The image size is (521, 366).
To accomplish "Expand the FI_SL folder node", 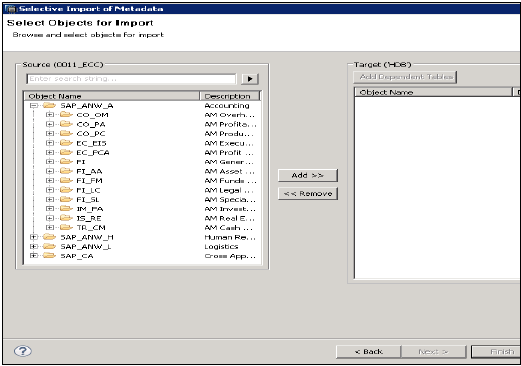I will click(x=50, y=199).
